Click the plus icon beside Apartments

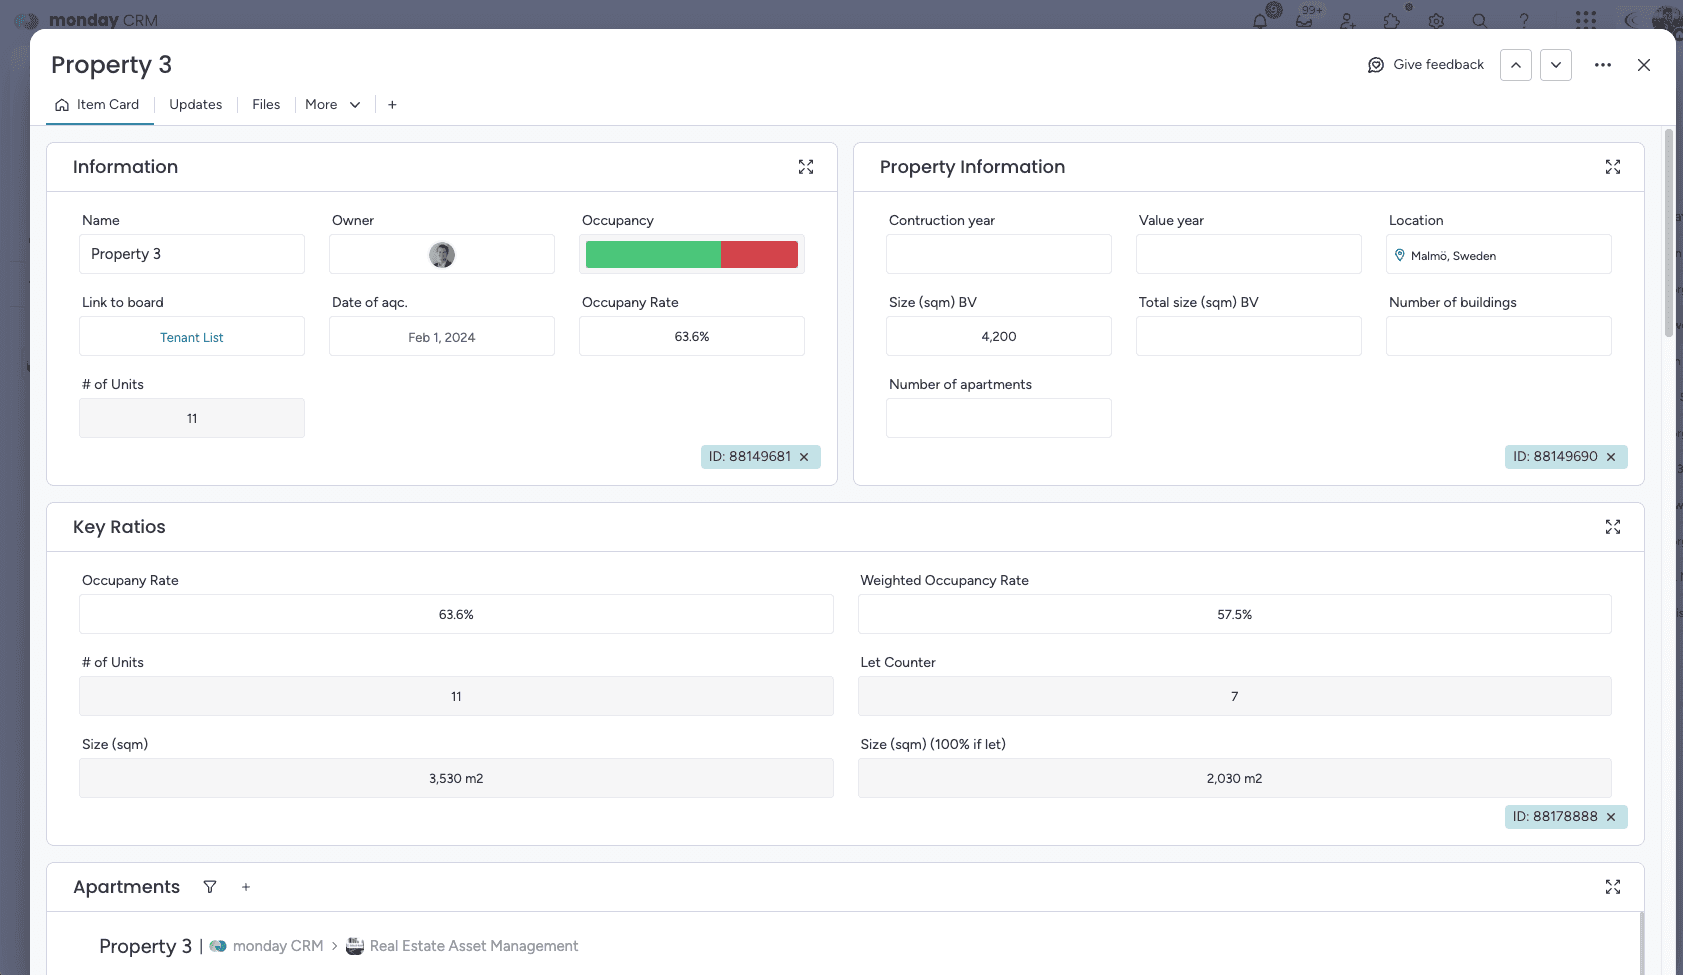(x=246, y=887)
